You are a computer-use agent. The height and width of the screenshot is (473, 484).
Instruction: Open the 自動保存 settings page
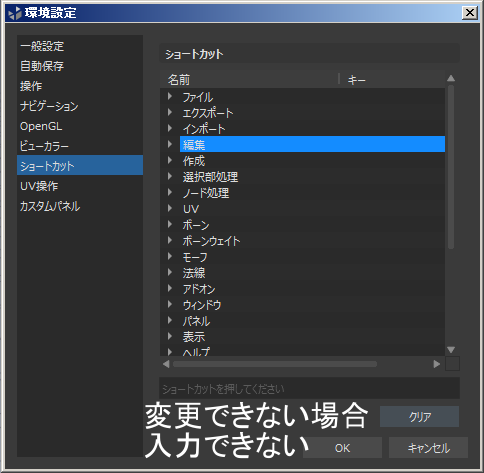click(80, 66)
